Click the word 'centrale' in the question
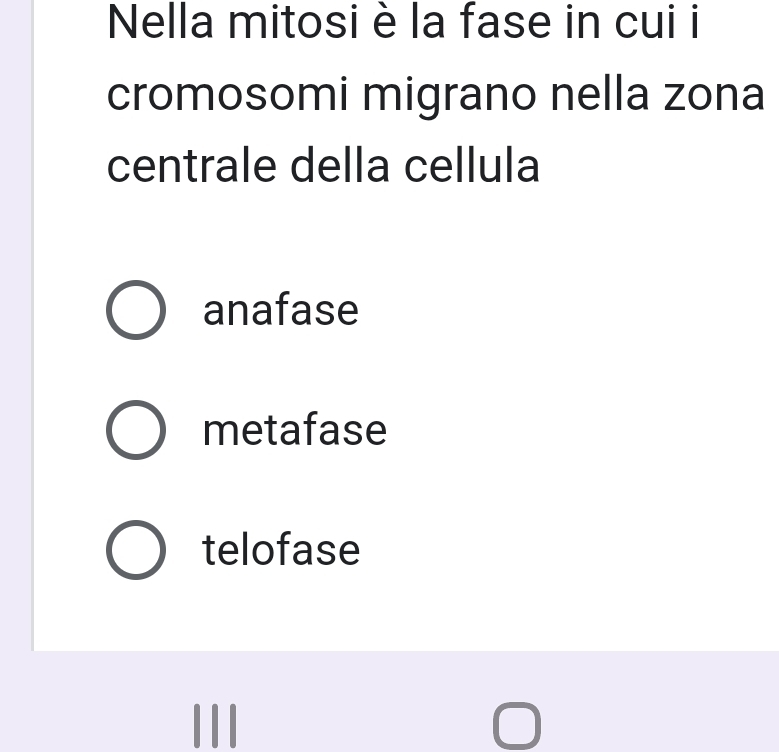This screenshot has width=779, height=752. [193, 166]
